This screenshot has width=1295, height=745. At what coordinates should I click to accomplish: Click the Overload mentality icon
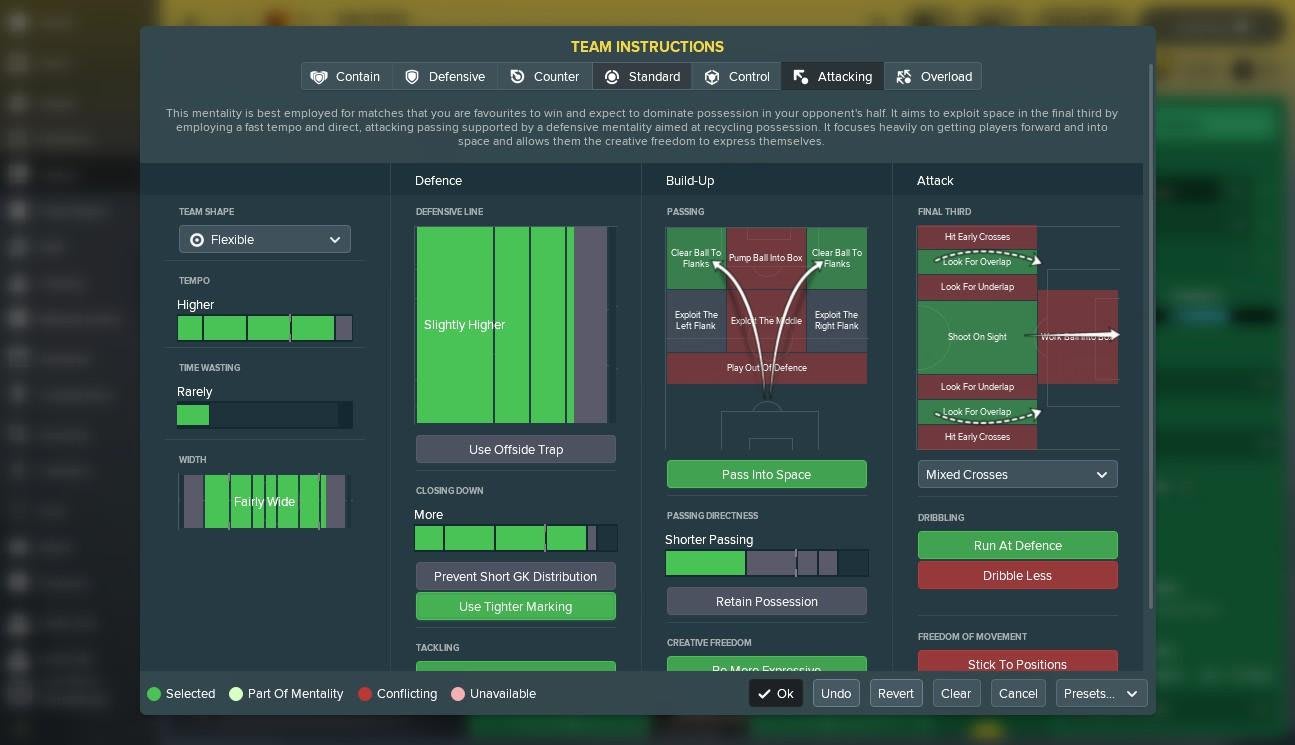pos(904,77)
